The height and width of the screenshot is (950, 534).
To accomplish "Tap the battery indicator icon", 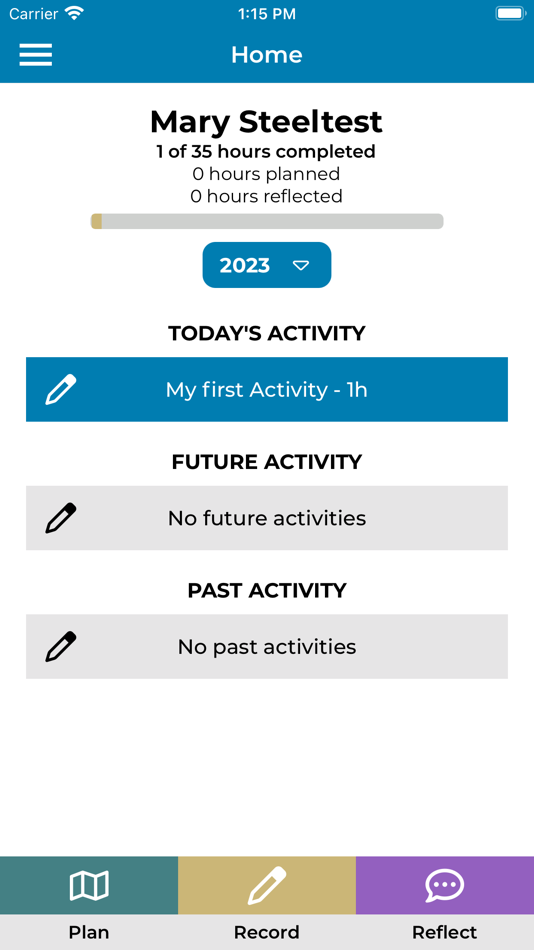I will pyautogui.click(x=510, y=13).
